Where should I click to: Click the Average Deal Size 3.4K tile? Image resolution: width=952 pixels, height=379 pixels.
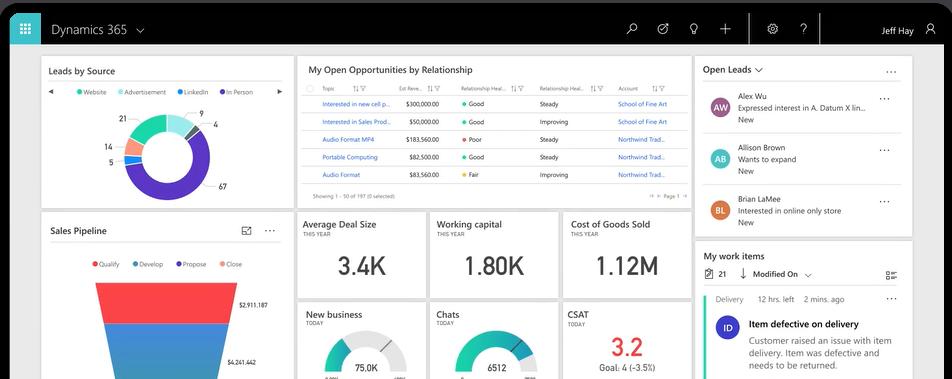361,254
